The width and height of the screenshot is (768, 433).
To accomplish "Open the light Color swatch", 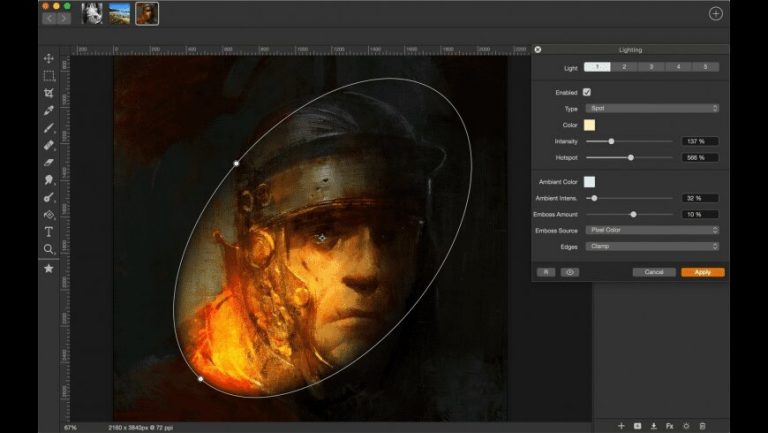I will [590, 125].
